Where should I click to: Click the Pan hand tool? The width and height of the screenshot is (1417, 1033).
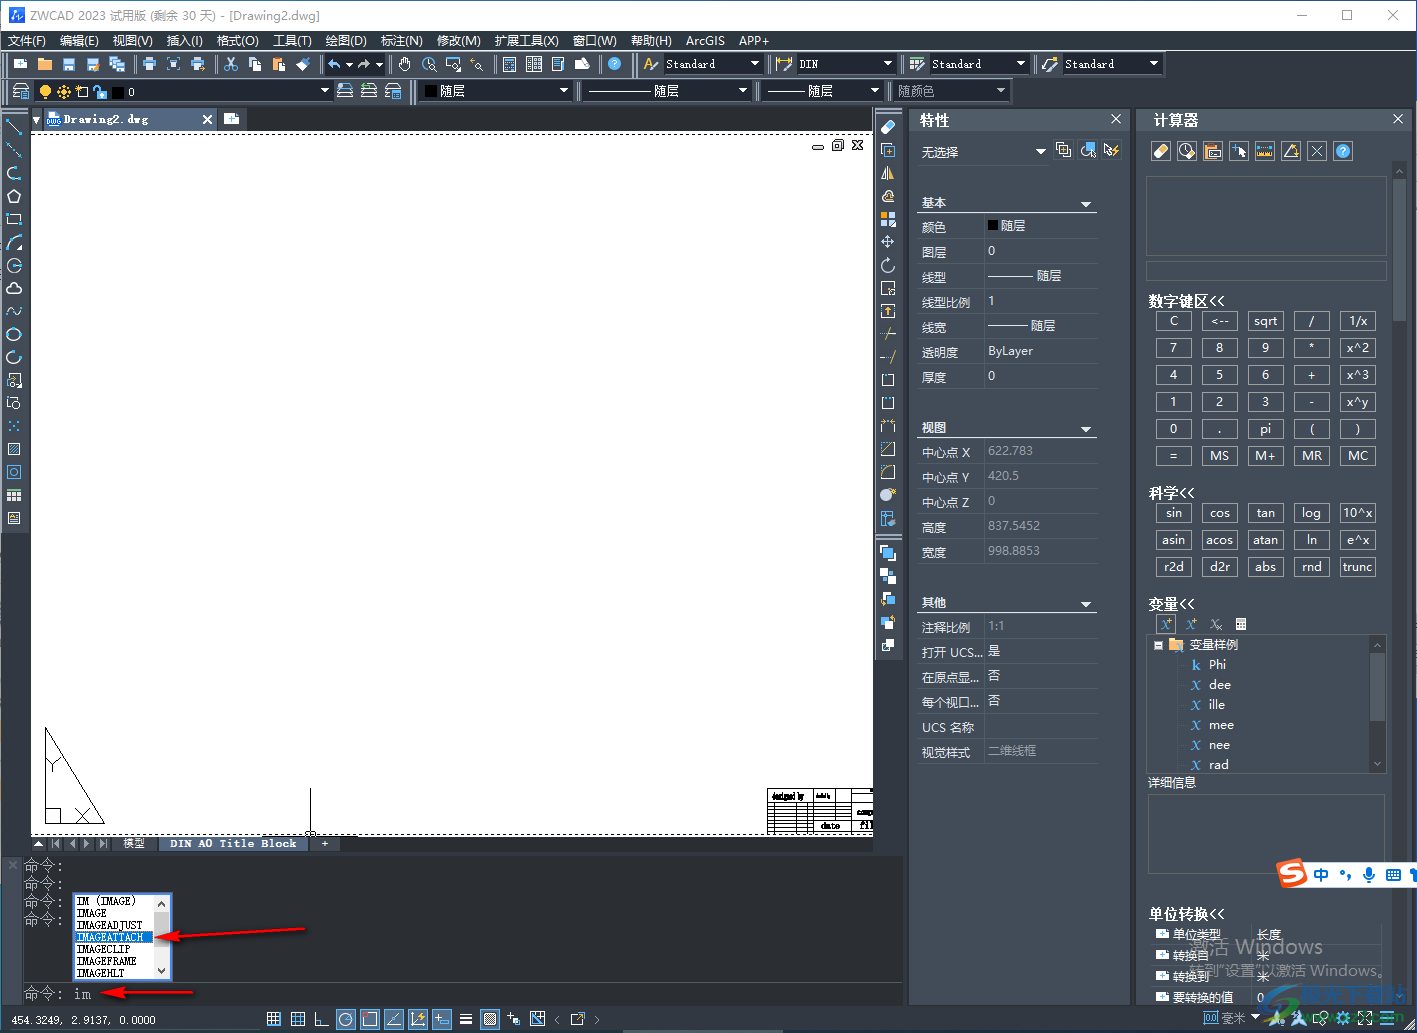click(x=404, y=64)
